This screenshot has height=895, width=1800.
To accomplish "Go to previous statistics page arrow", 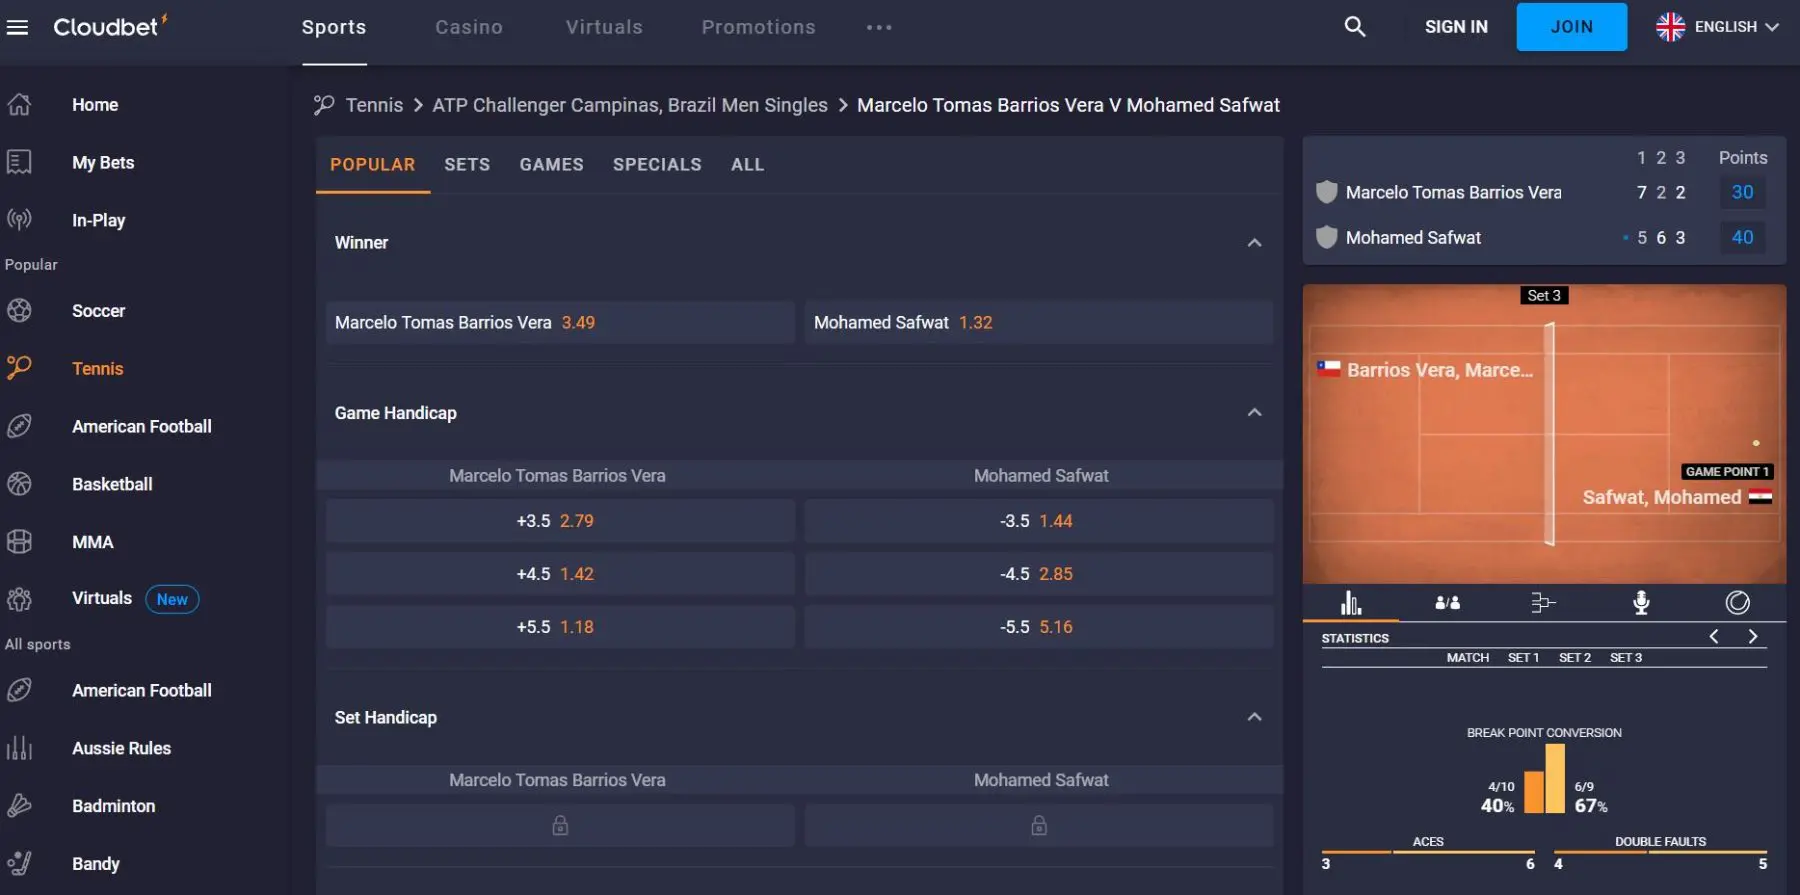I will 1714,637.
